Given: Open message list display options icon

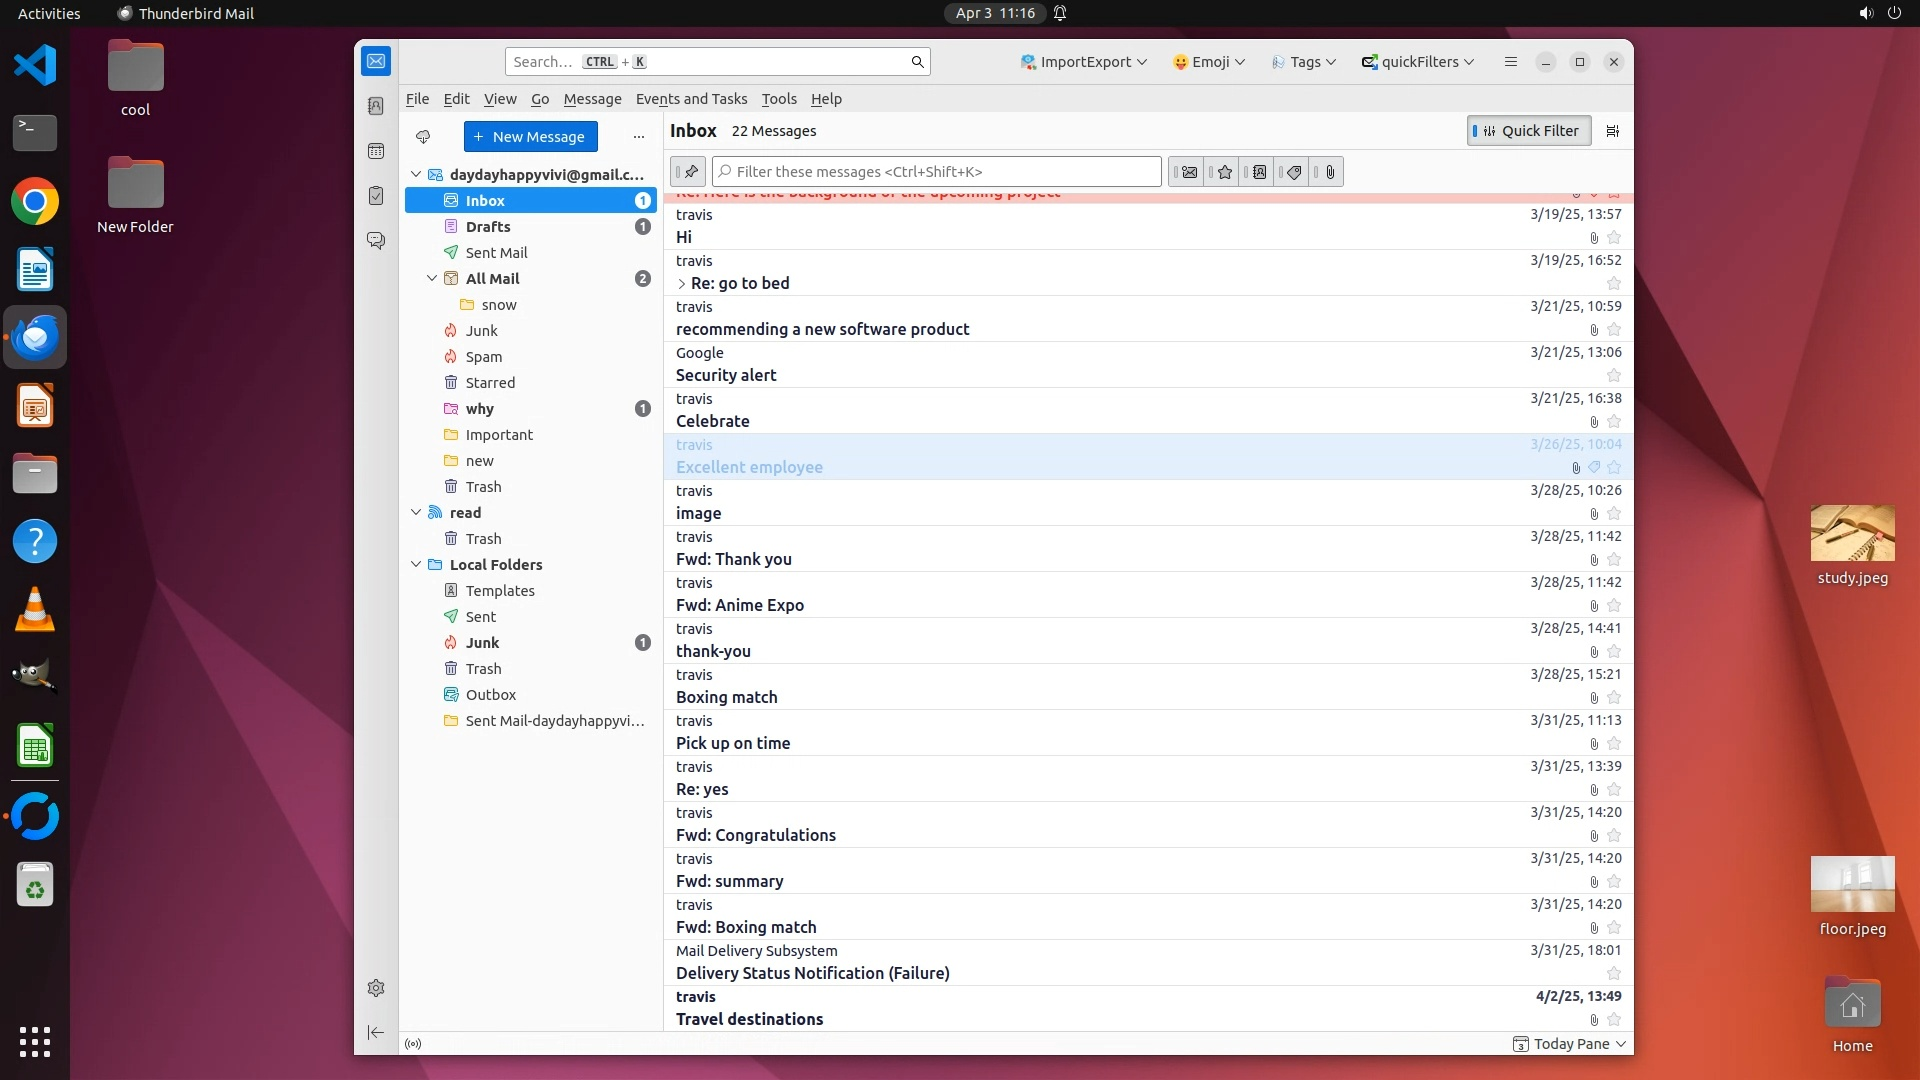Looking at the screenshot, I should tap(1612, 131).
